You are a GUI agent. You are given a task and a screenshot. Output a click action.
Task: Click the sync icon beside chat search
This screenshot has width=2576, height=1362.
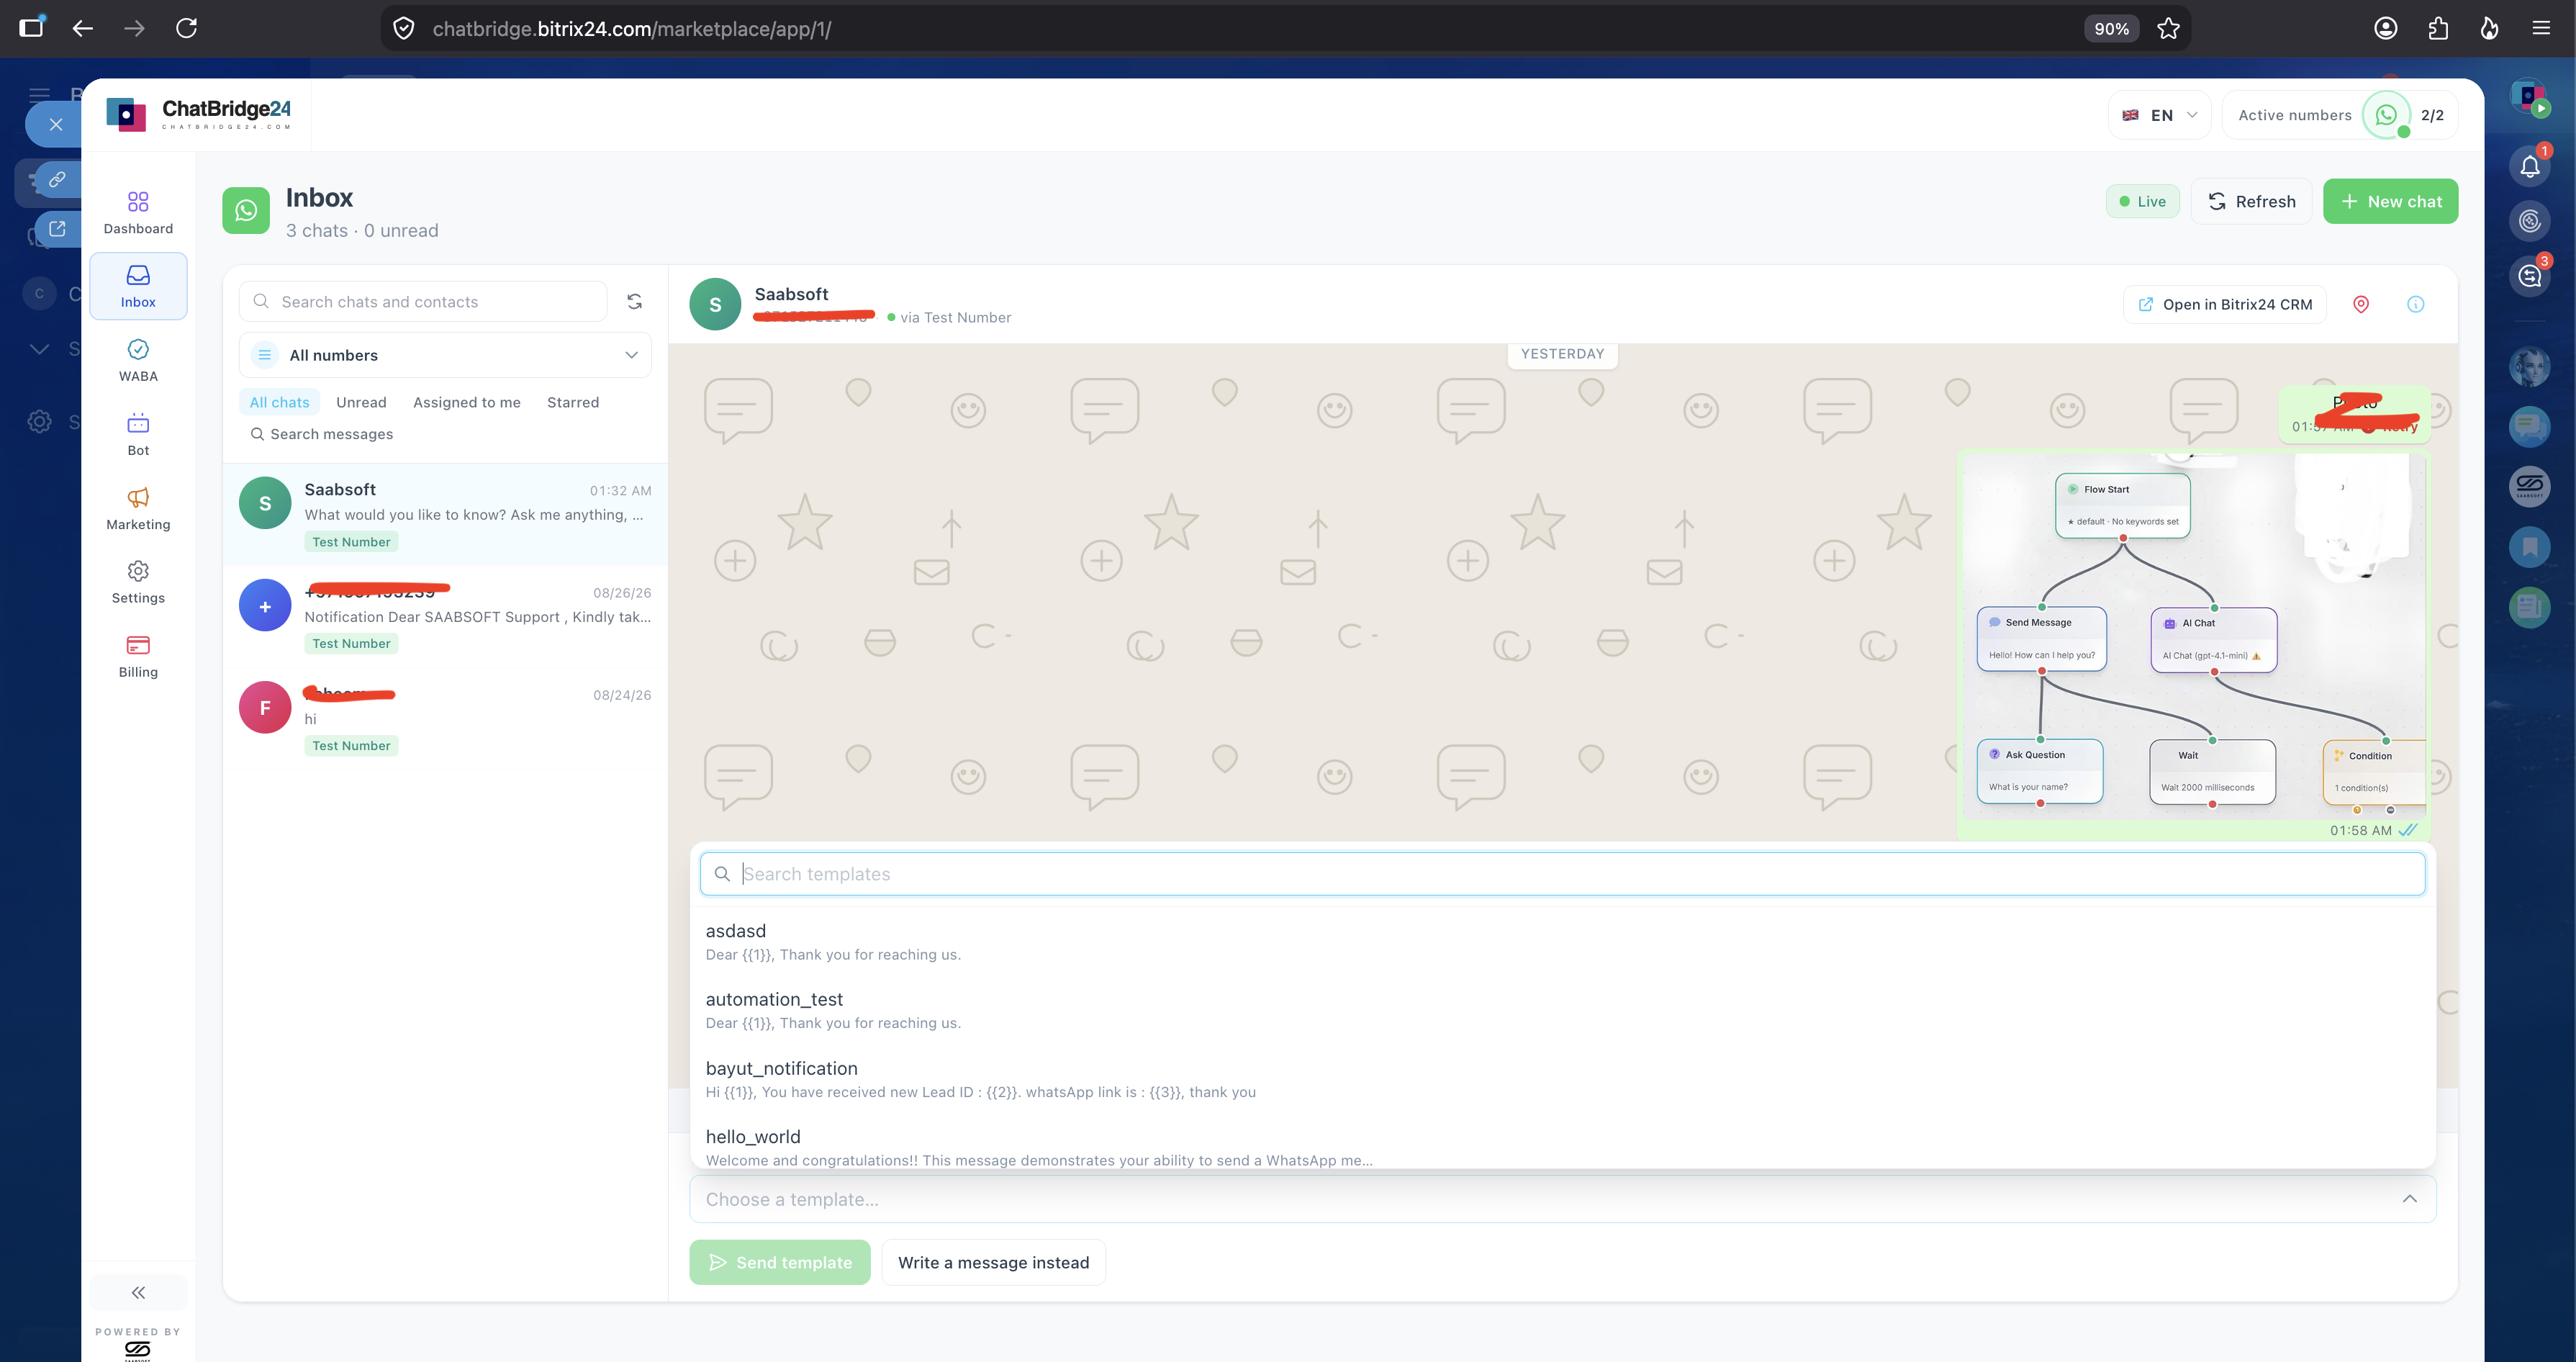[x=634, y=301]
